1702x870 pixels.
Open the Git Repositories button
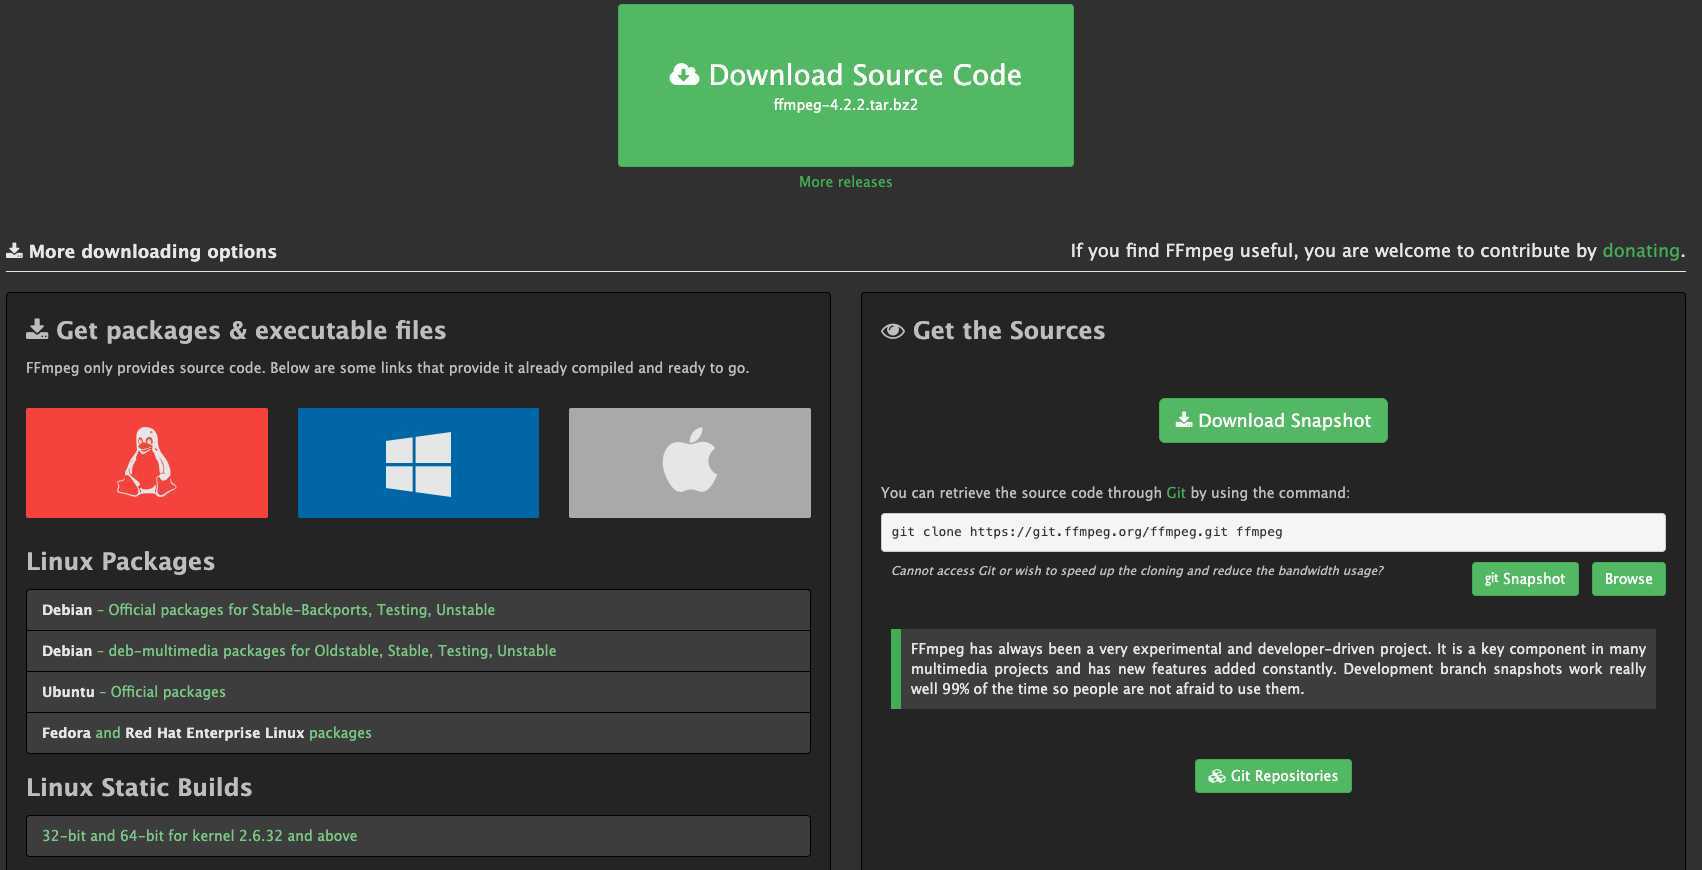coord(1273,776)
